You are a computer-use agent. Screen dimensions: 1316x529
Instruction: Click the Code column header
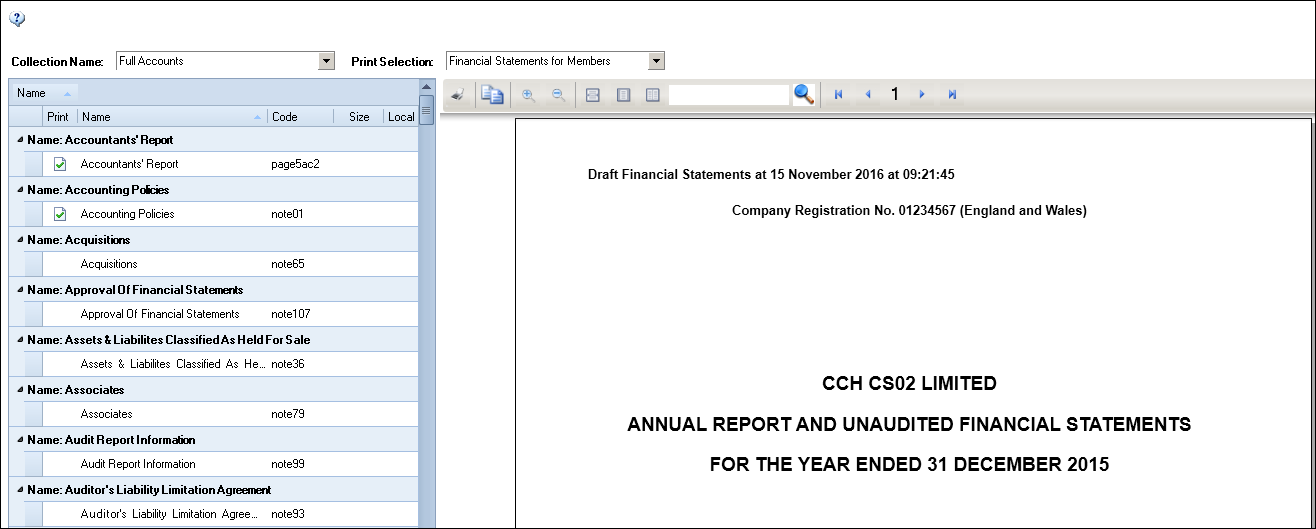point(300,117)
